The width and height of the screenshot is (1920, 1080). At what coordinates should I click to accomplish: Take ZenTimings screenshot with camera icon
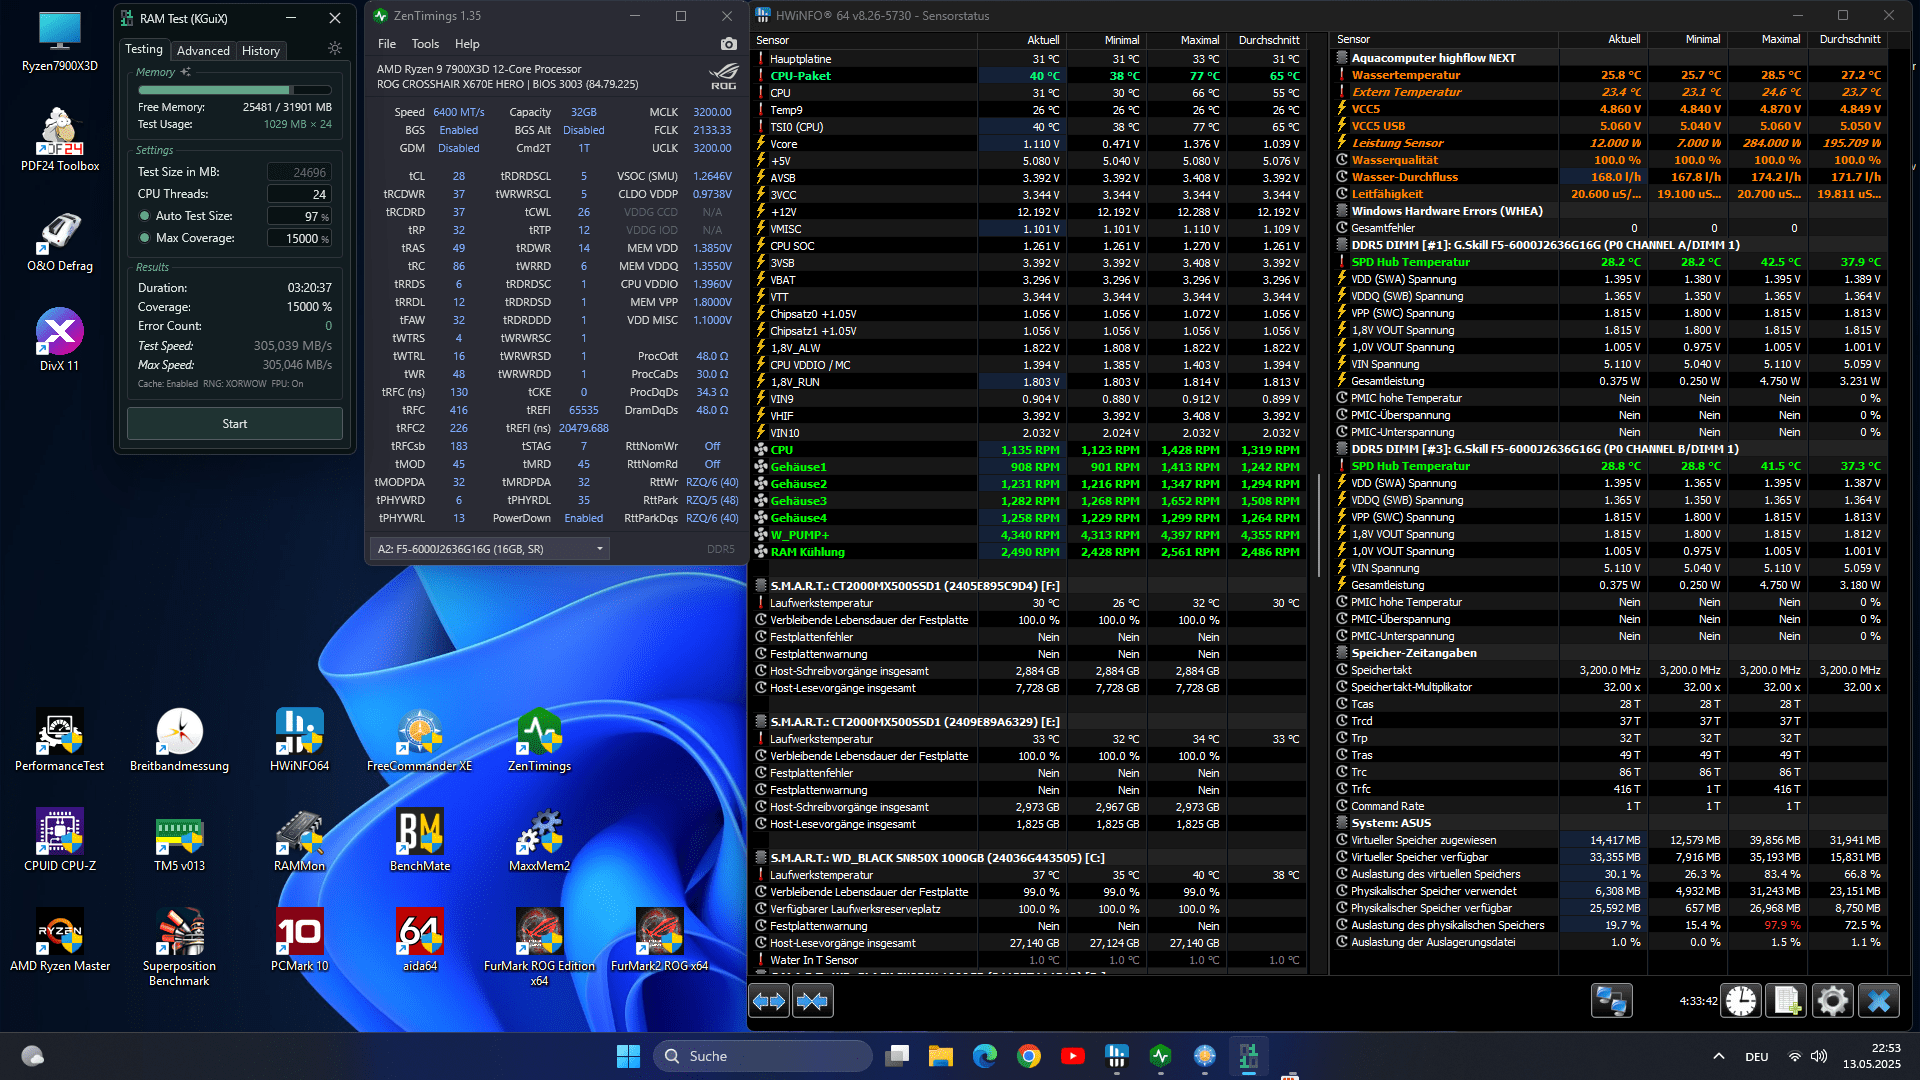[729, 44]
